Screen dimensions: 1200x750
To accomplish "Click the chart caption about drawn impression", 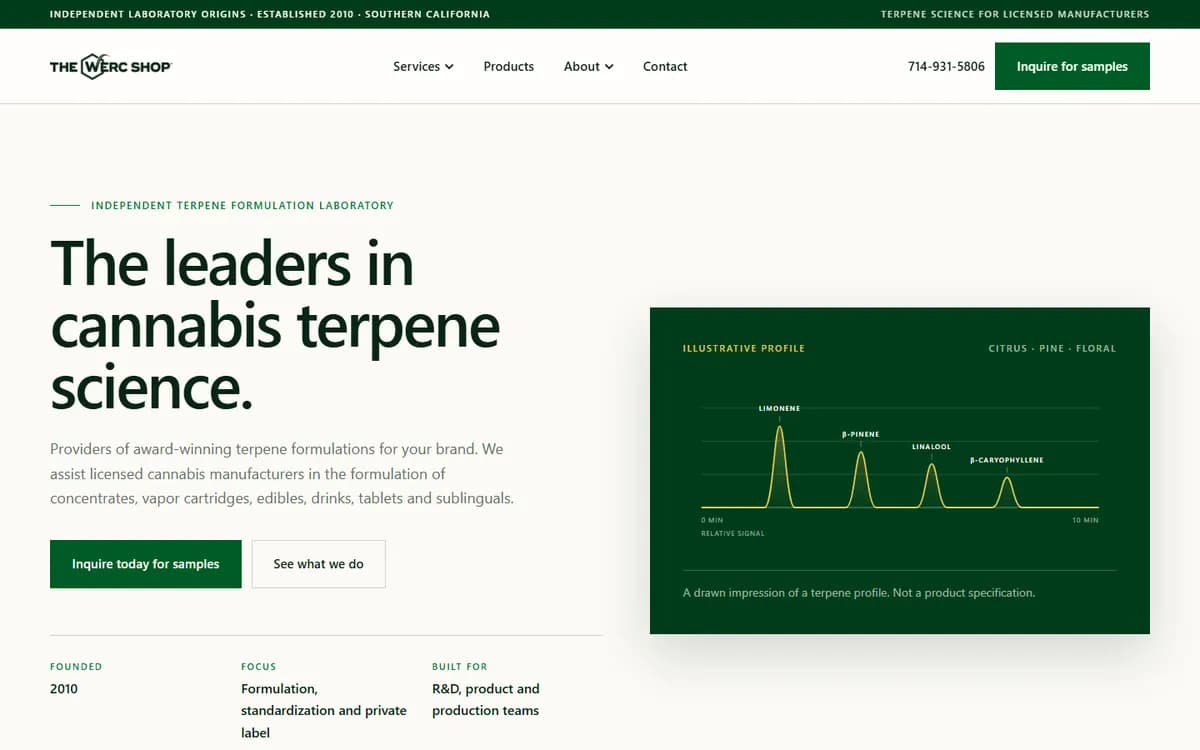I will click(x=859, y=593).
